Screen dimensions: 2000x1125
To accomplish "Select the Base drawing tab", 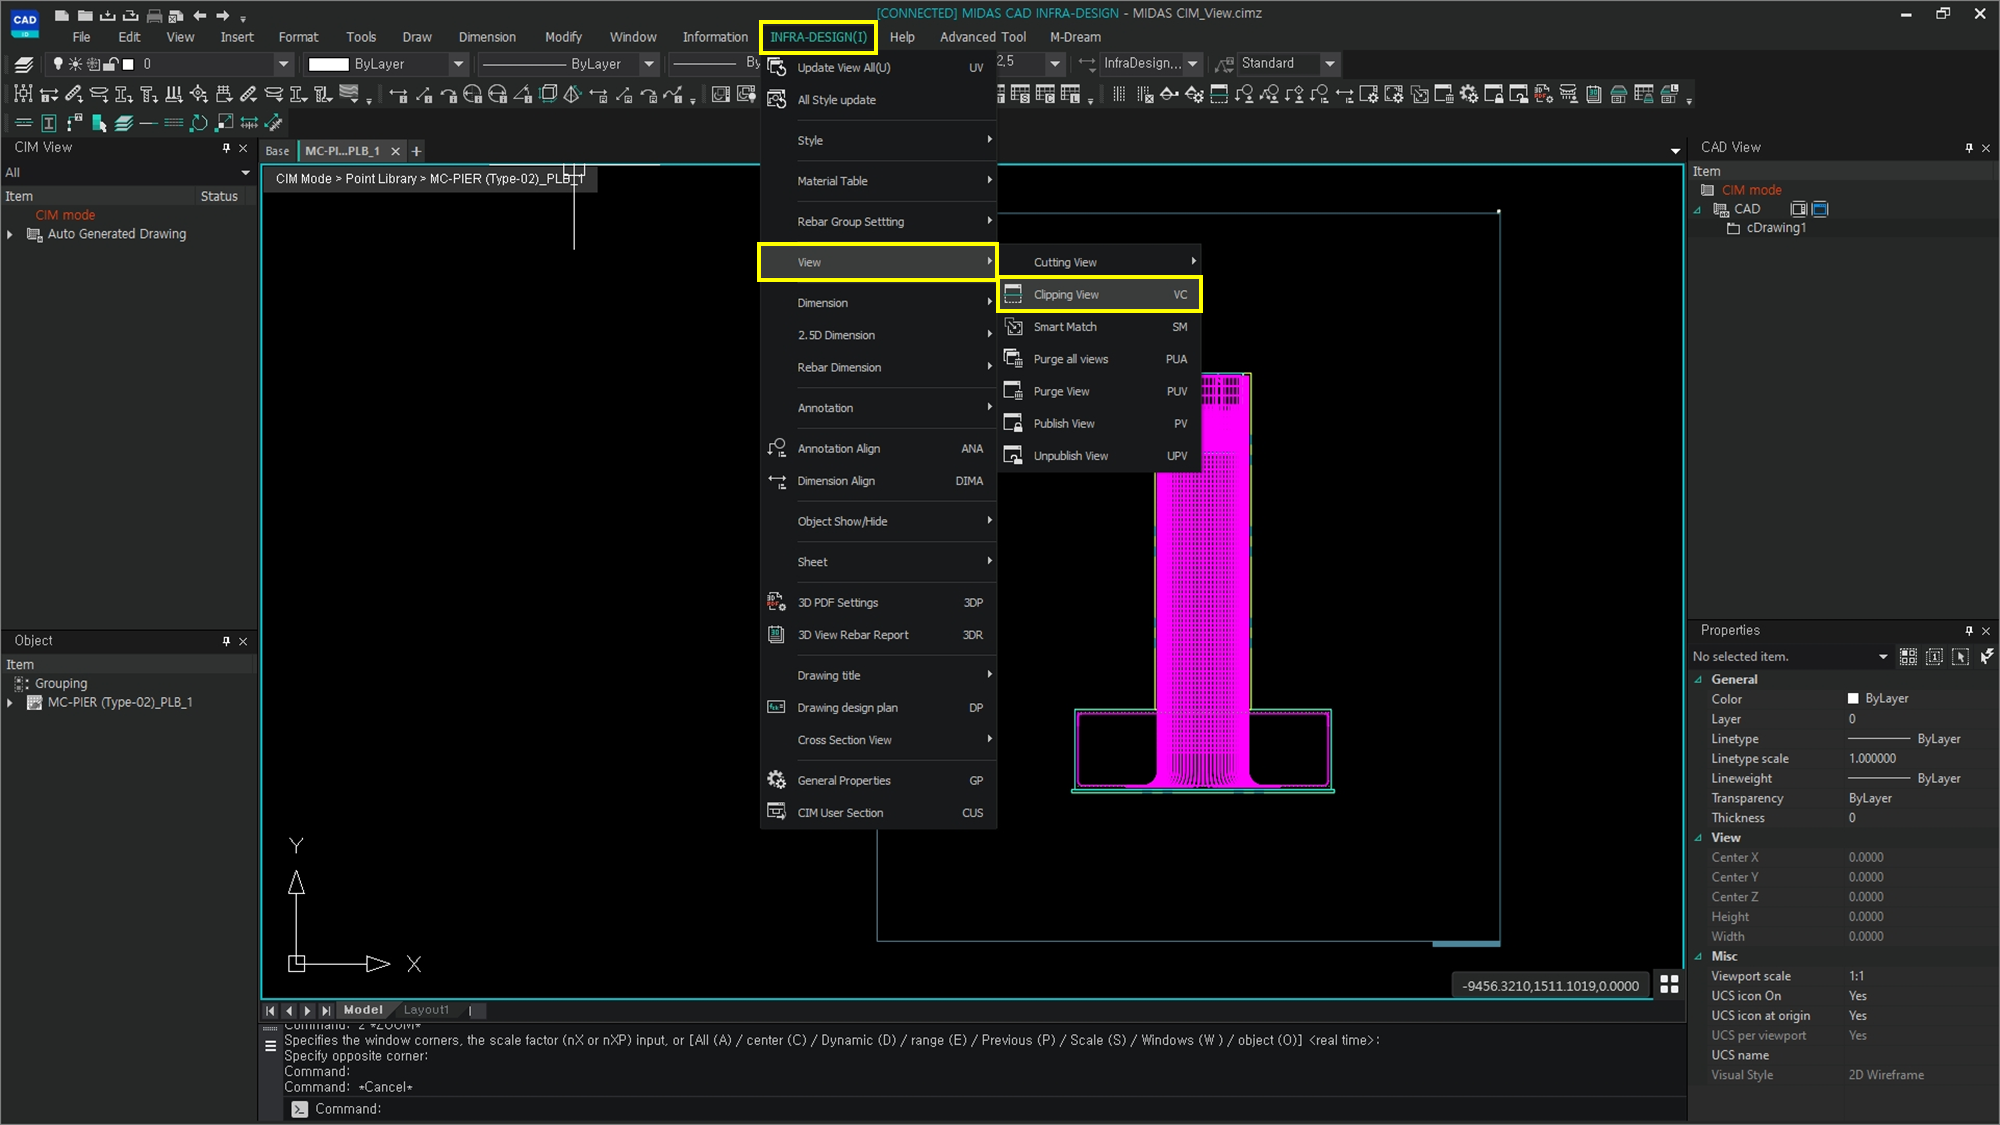I will coord(277,151).
